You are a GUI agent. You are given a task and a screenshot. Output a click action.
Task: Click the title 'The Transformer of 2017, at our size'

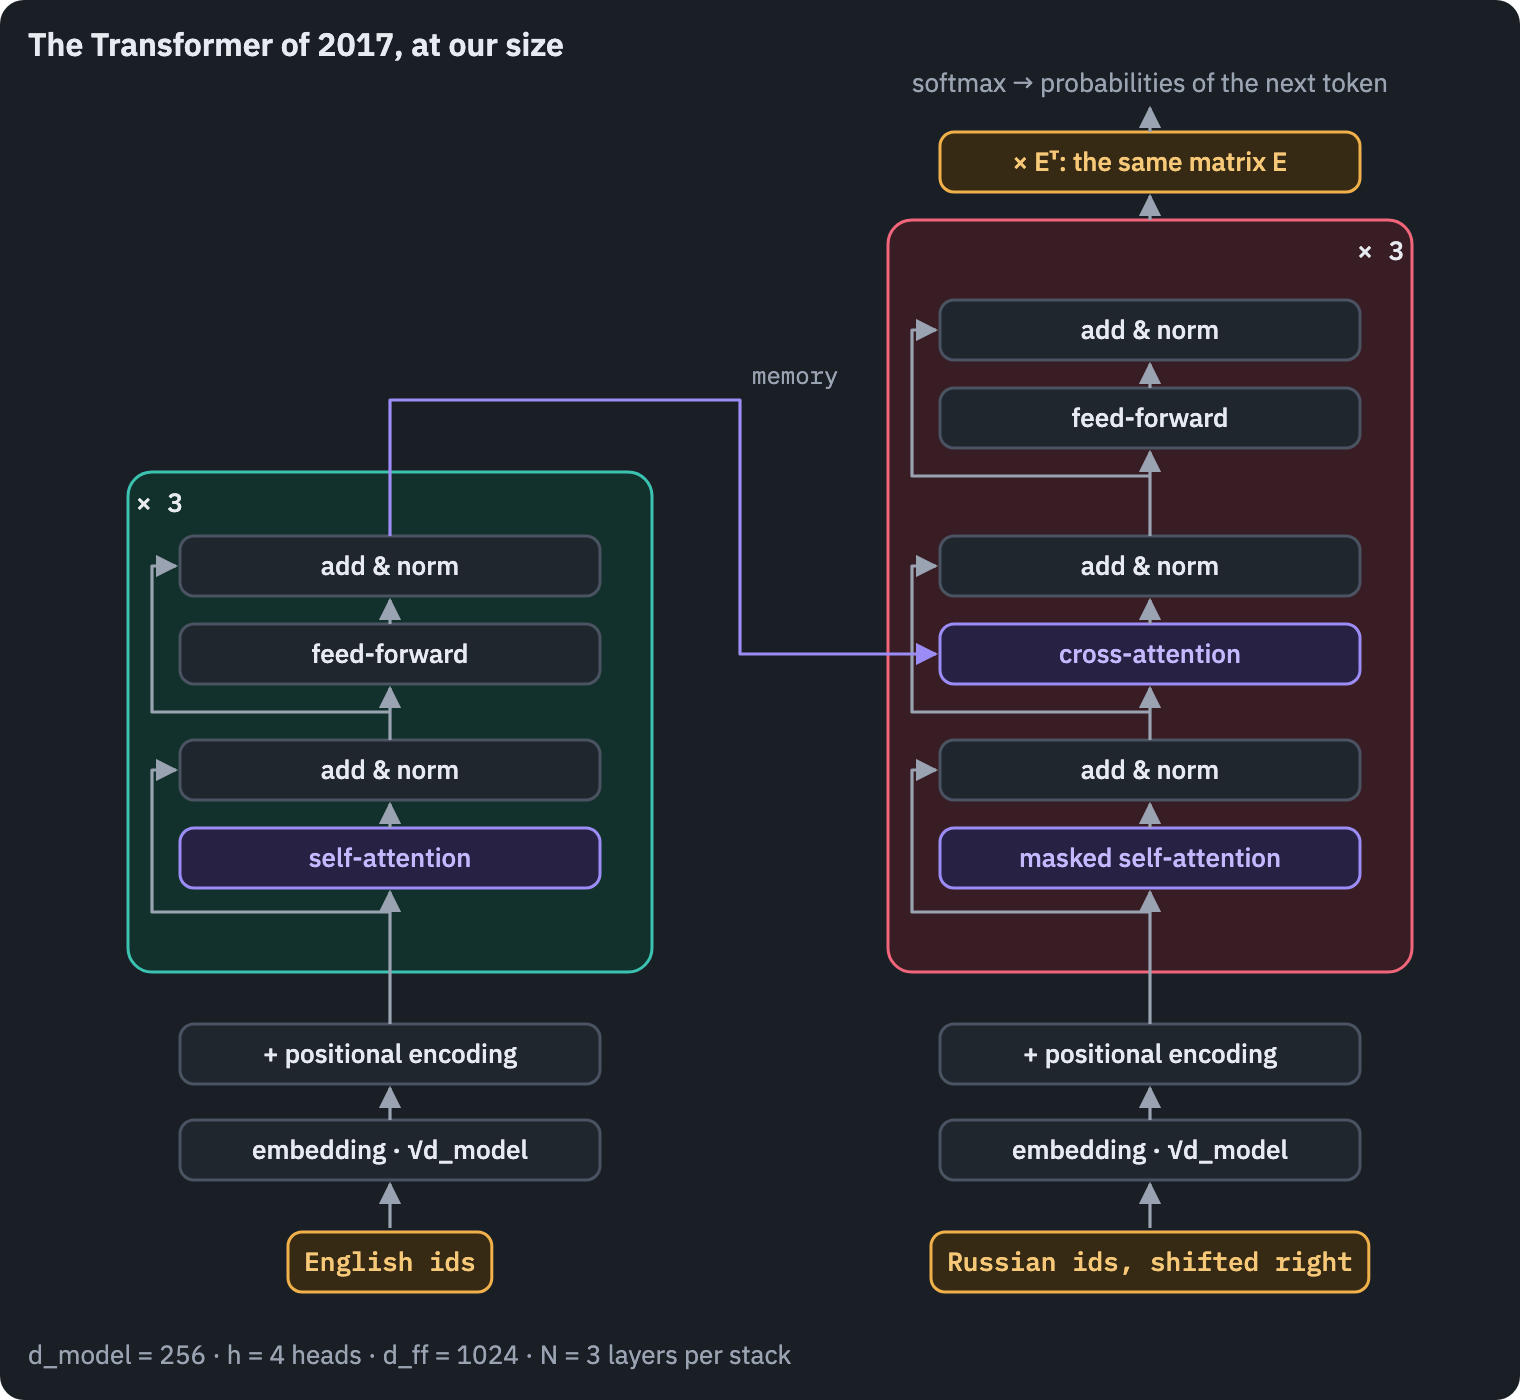[x=296, y=45]
